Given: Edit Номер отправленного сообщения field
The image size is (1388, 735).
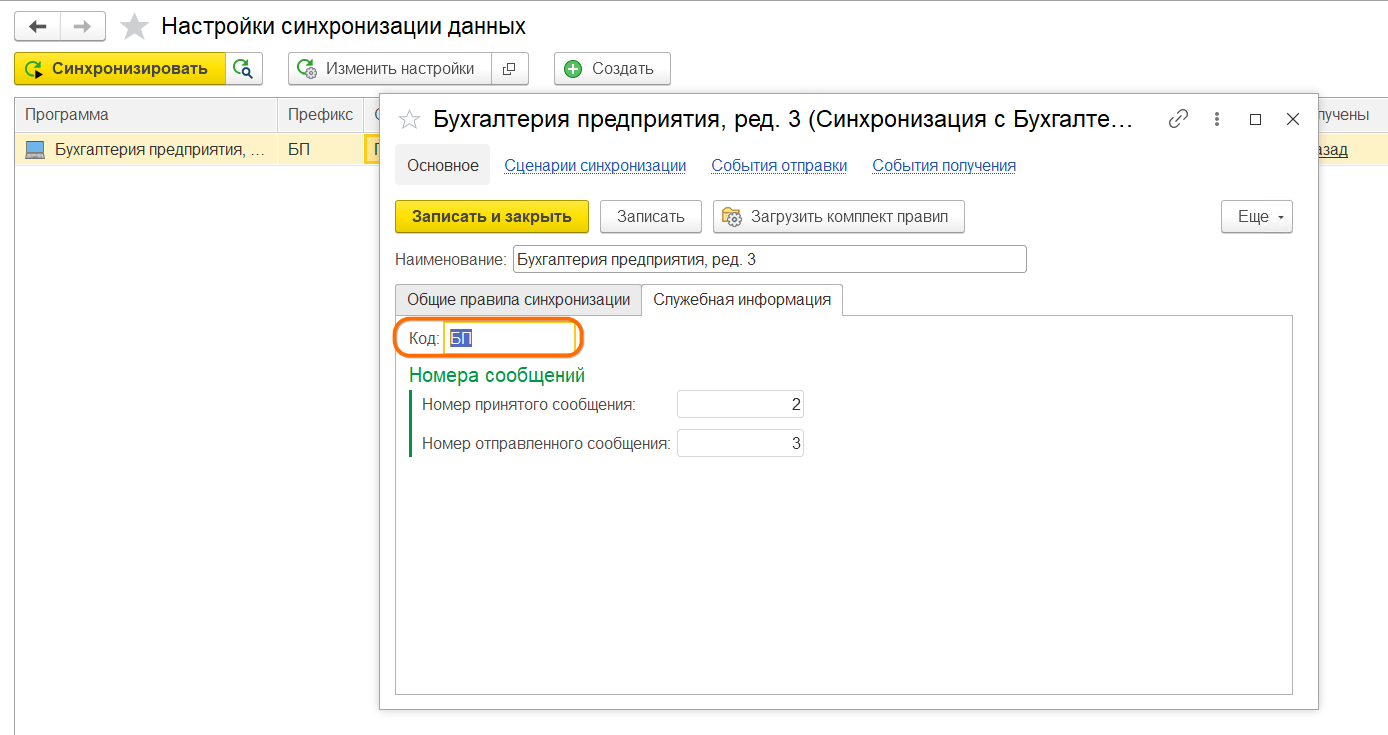Looking at the screenshot, I should [740, 443].
